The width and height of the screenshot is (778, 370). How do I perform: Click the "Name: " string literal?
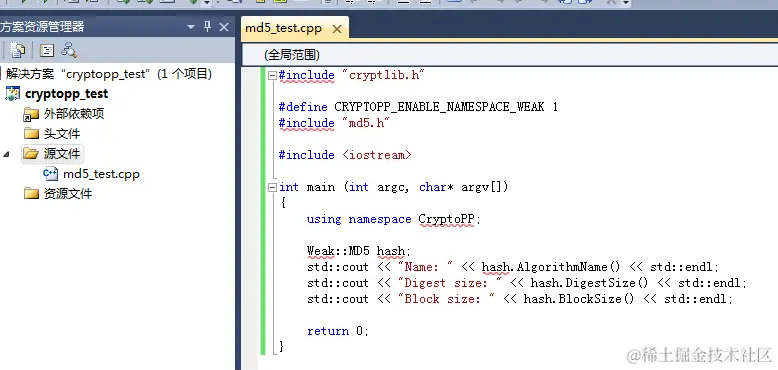click(x=425, y=267)
